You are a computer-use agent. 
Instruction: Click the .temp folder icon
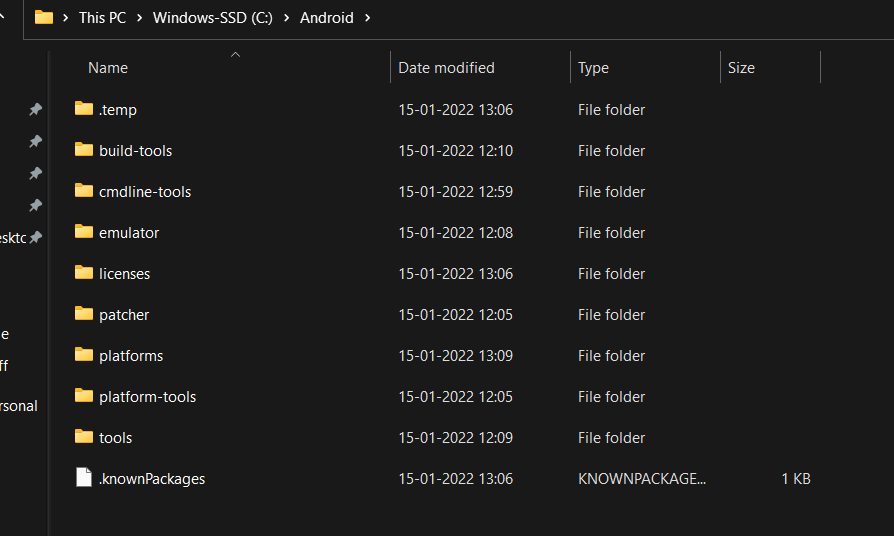(84, 109)
